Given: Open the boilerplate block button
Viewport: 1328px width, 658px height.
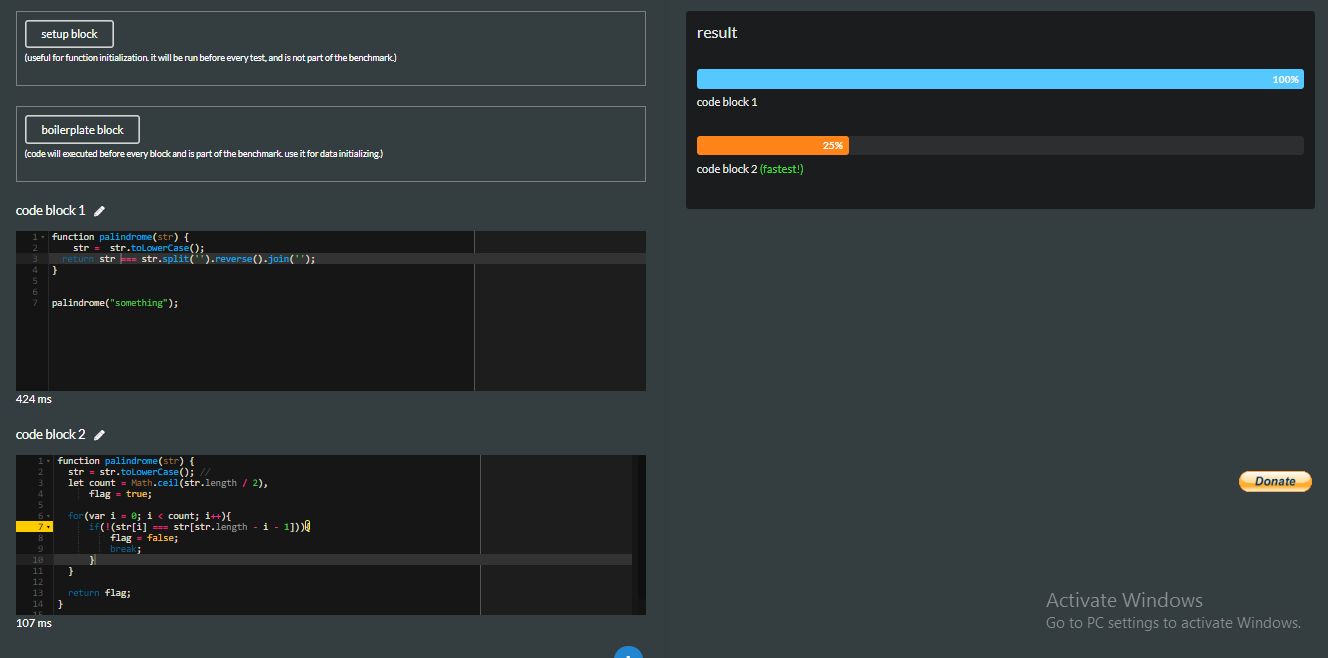Looking at the screenshot, I should tap(82, 130).
